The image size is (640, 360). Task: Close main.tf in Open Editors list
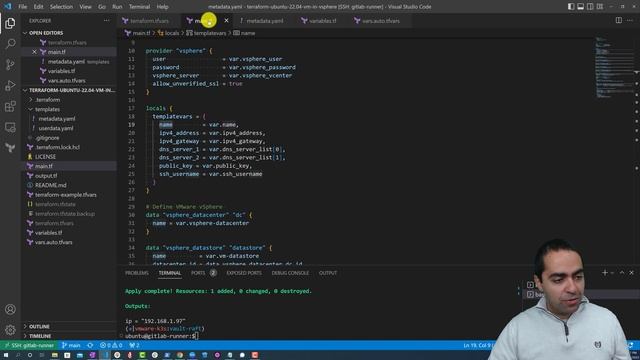[x=34, y=52]
